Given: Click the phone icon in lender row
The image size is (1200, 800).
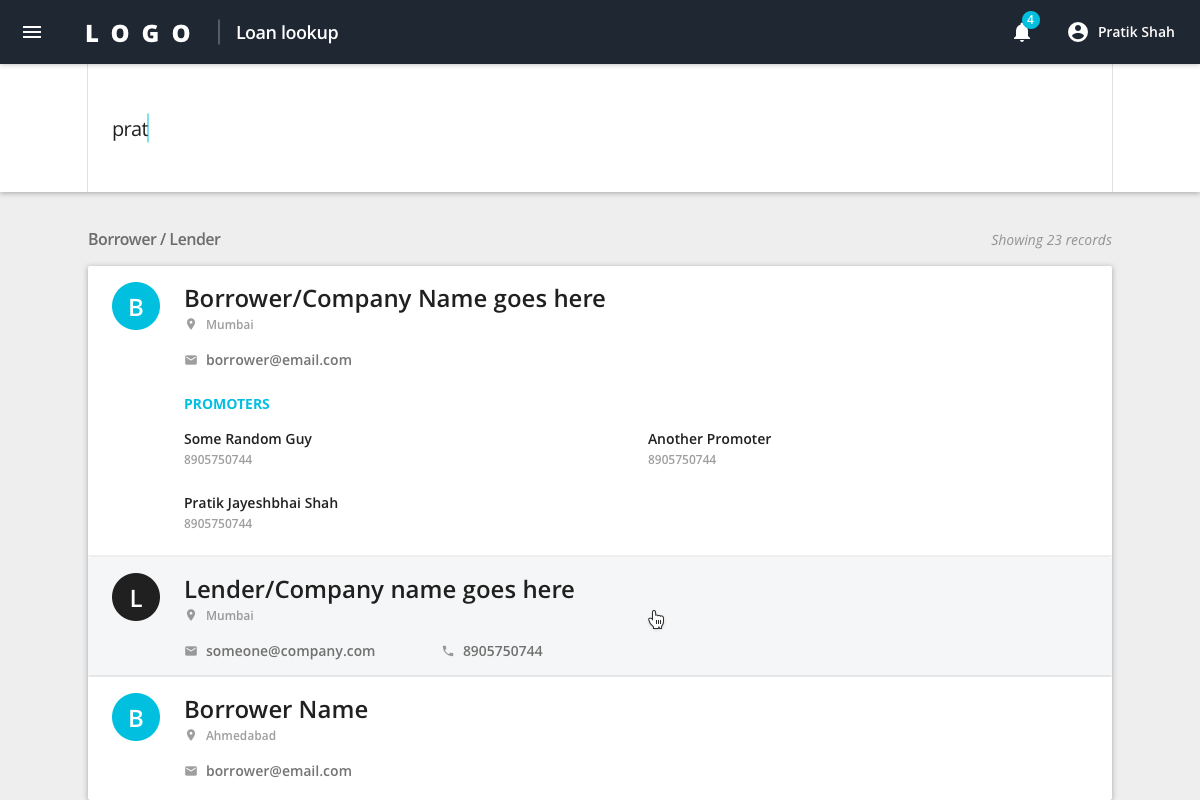Looking at the screenshot, I should [448, 651].
